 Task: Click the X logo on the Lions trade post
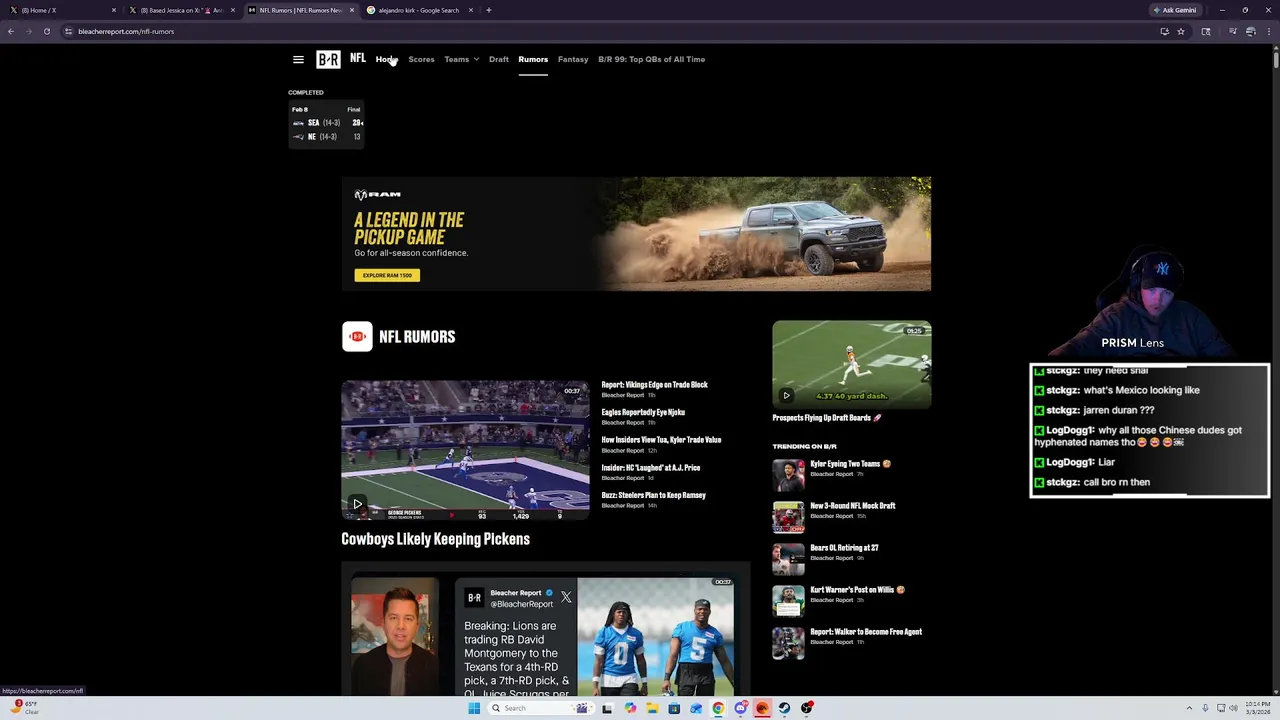click(566, 597)
